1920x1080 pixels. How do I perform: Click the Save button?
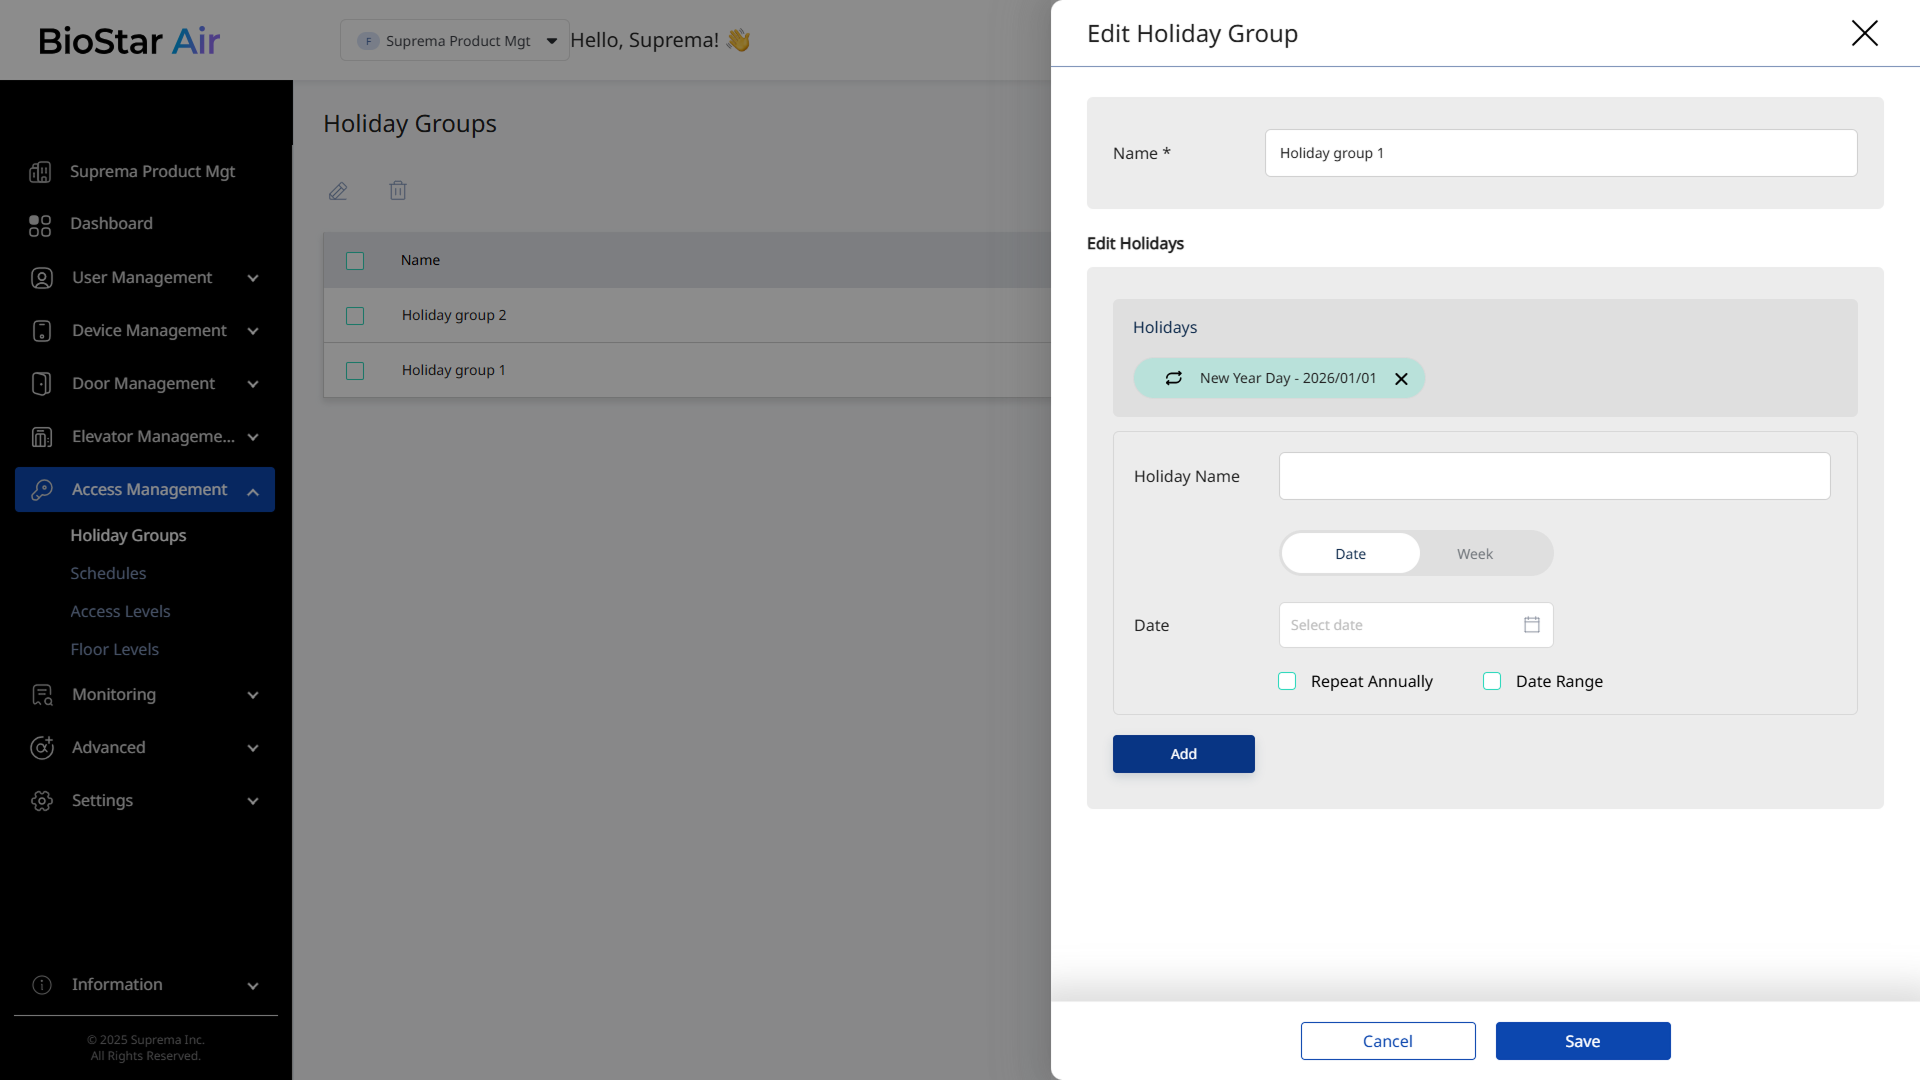coord(1582,1041)
